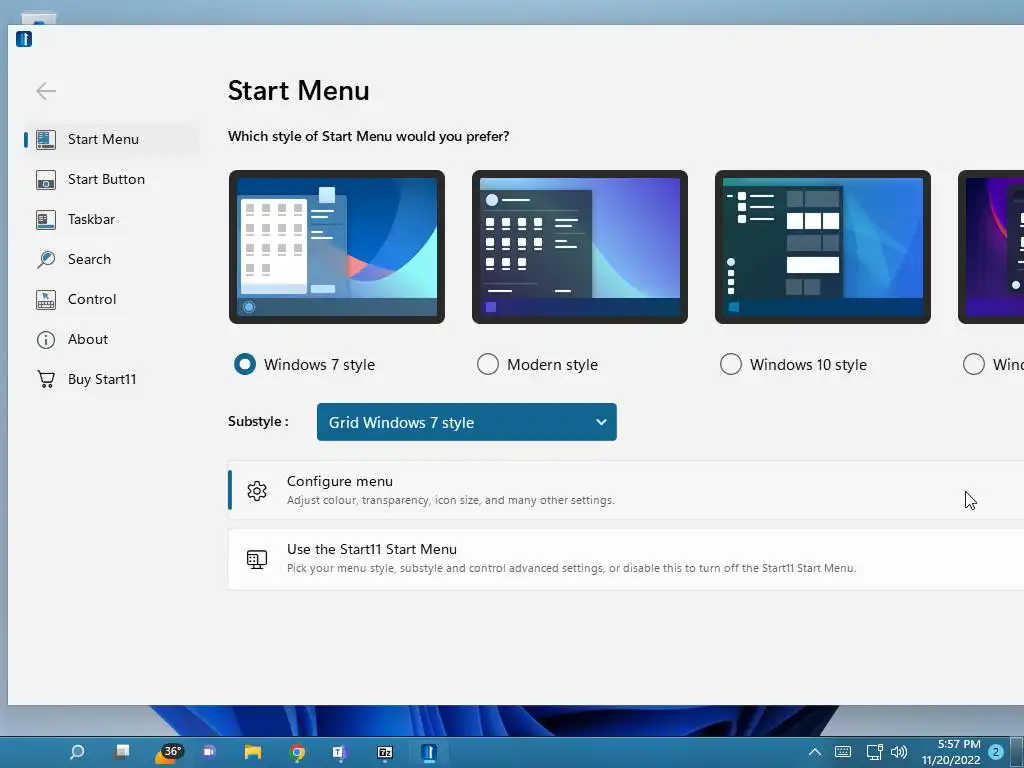This screenshot has width=1024, height=768.
Task: Click the Modern style preview thumbnail
Action: [580, 247]
